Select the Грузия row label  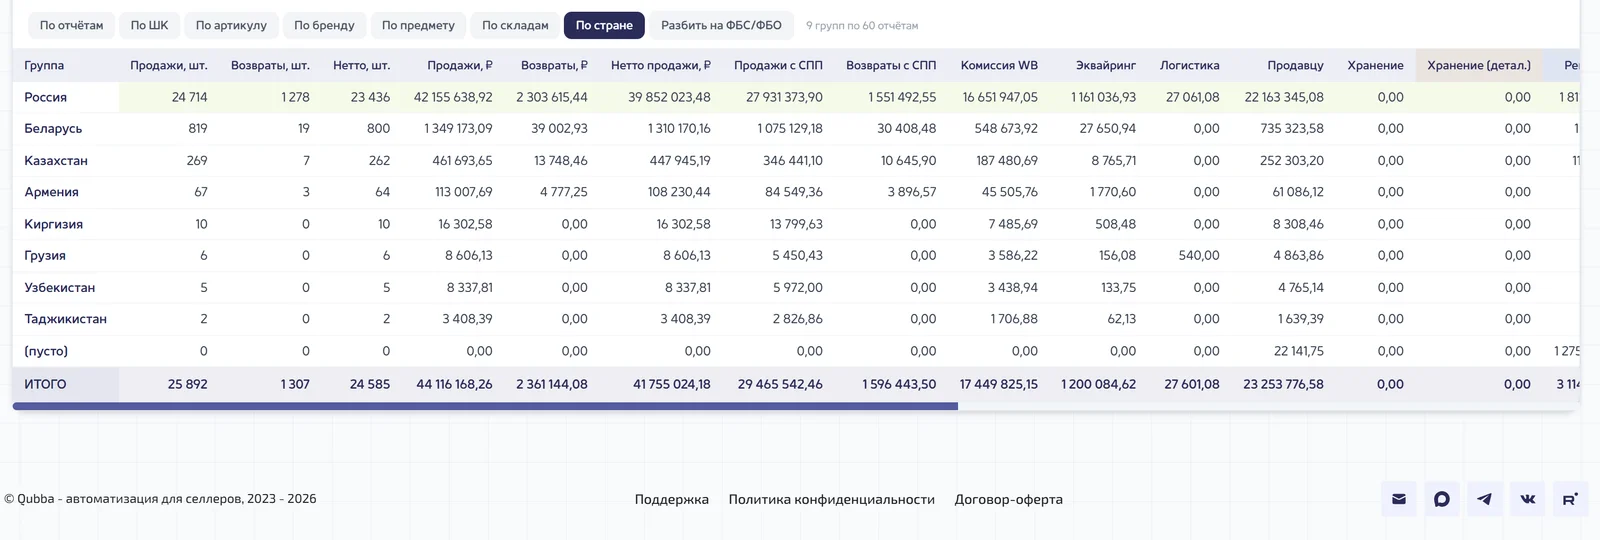pyautogui.click(x=45, y=255)
